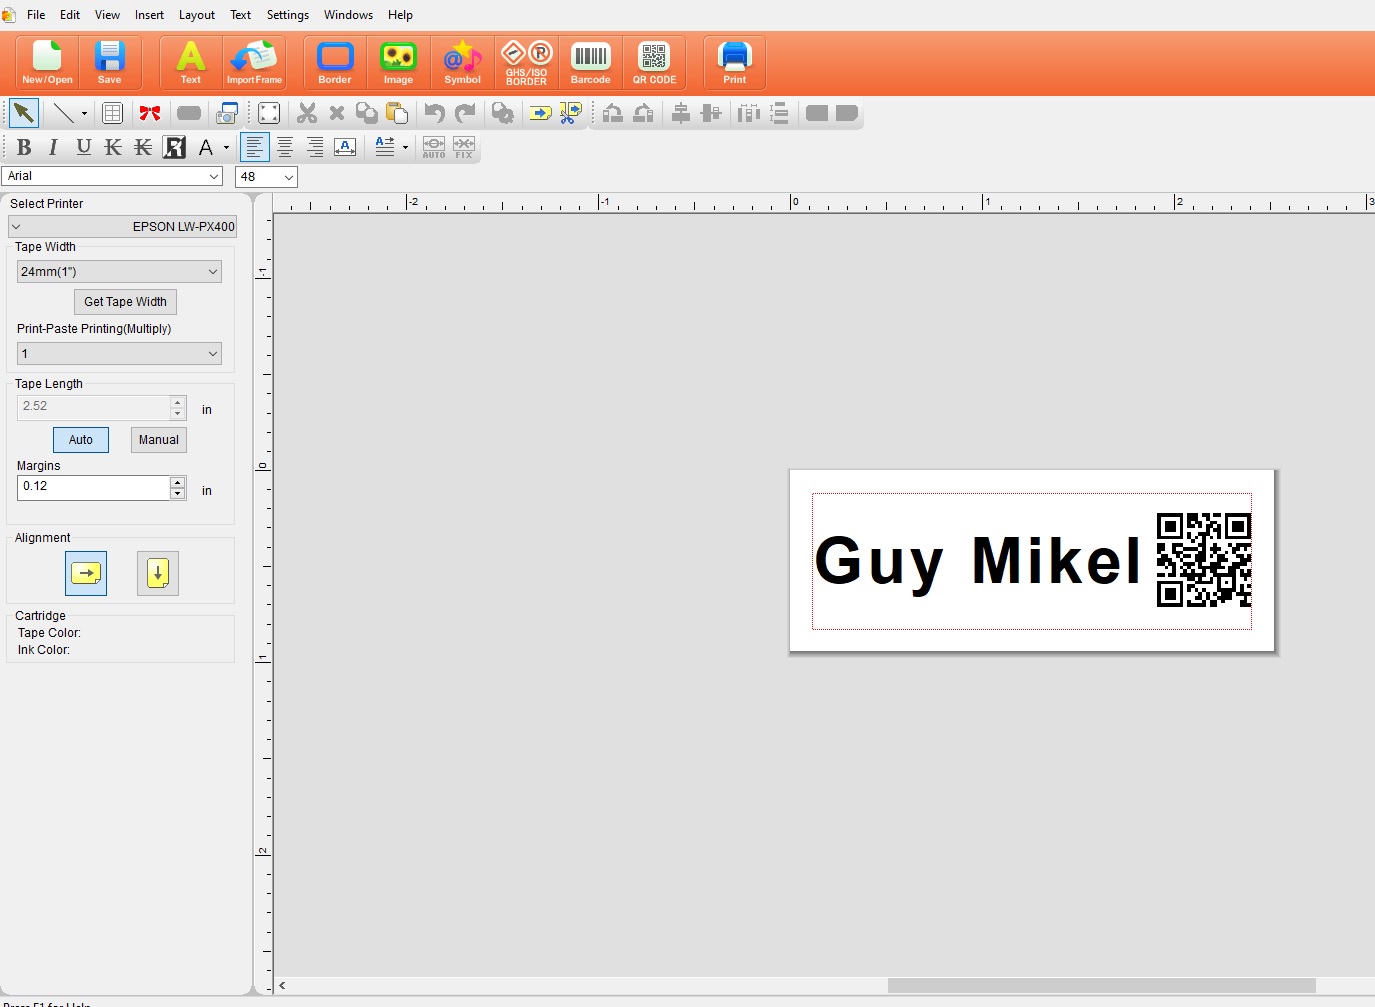
Task: Toggle inverted (reversed) text style R
Action: pyautogui.click(x=175, y=148)
